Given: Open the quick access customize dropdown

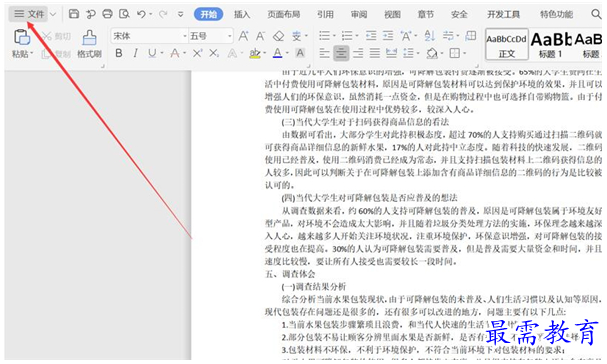Looking at the screenshot, I should pyautogui.click(x=180, y=14).
